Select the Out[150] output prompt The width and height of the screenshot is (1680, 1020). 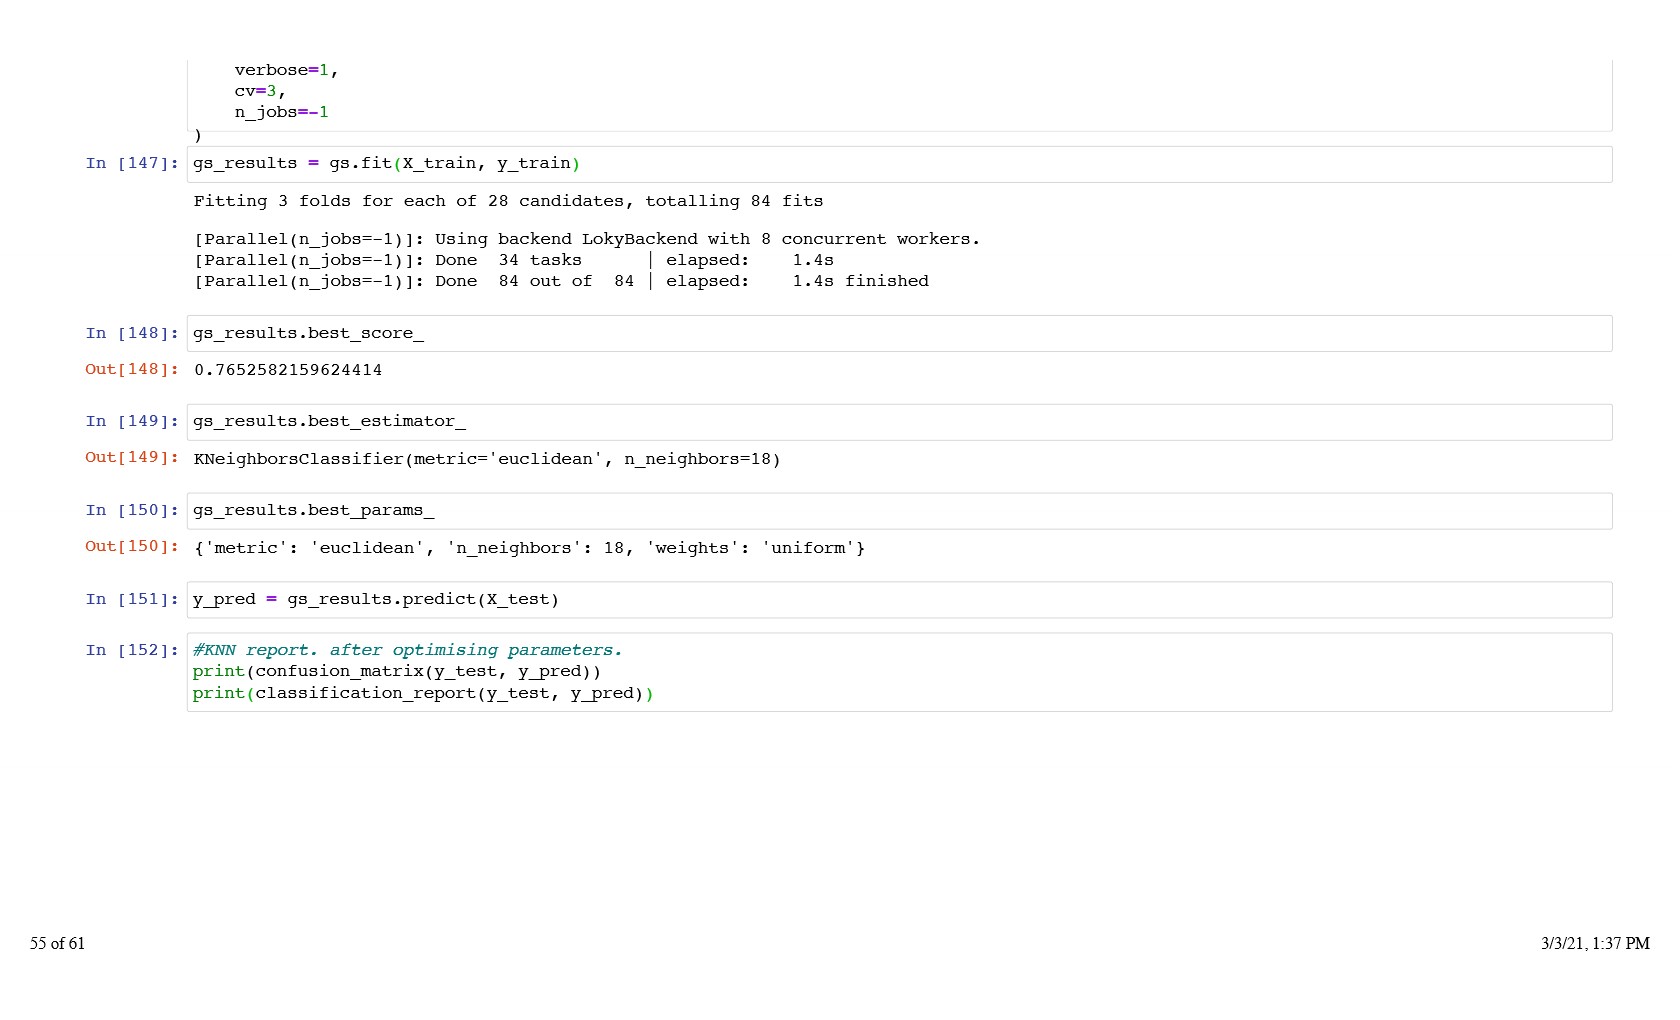132,547
